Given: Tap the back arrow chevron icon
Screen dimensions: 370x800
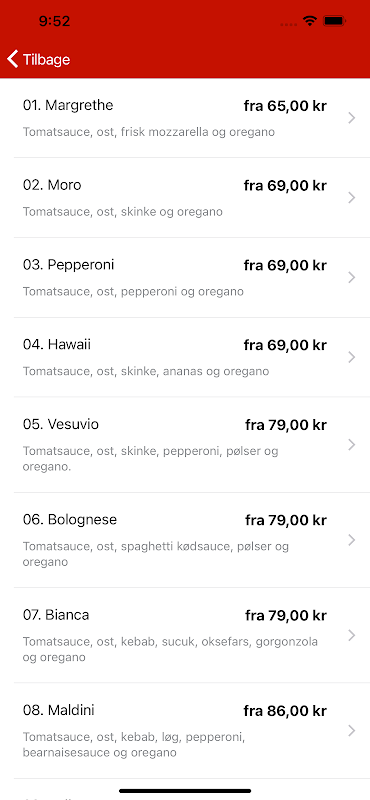Looking at the screenshot, I should coord(13,59).
